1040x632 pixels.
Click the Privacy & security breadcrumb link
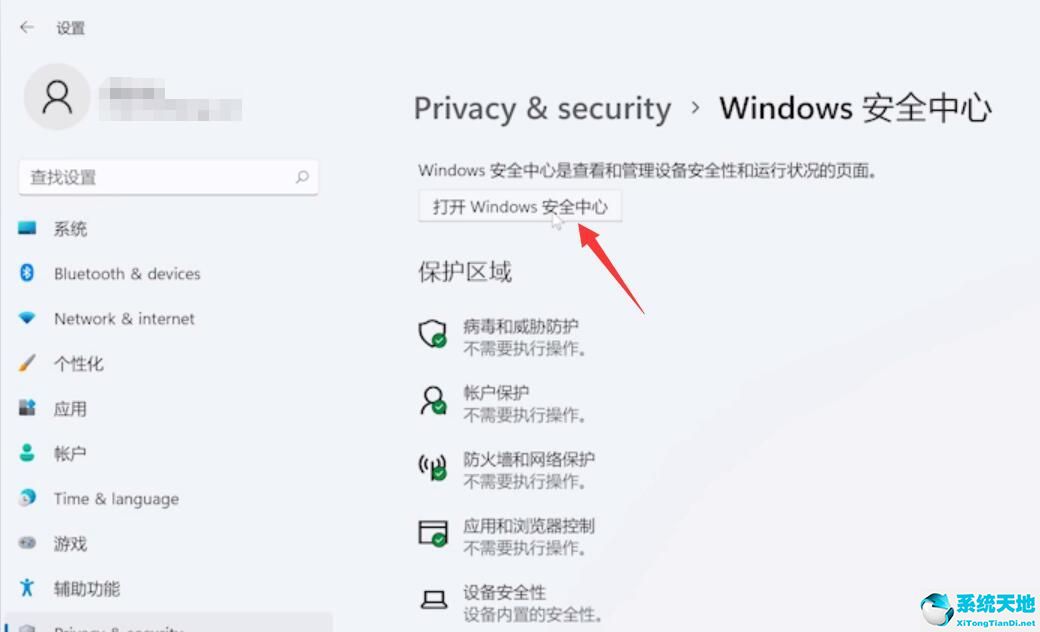click(x=541, y=108)
